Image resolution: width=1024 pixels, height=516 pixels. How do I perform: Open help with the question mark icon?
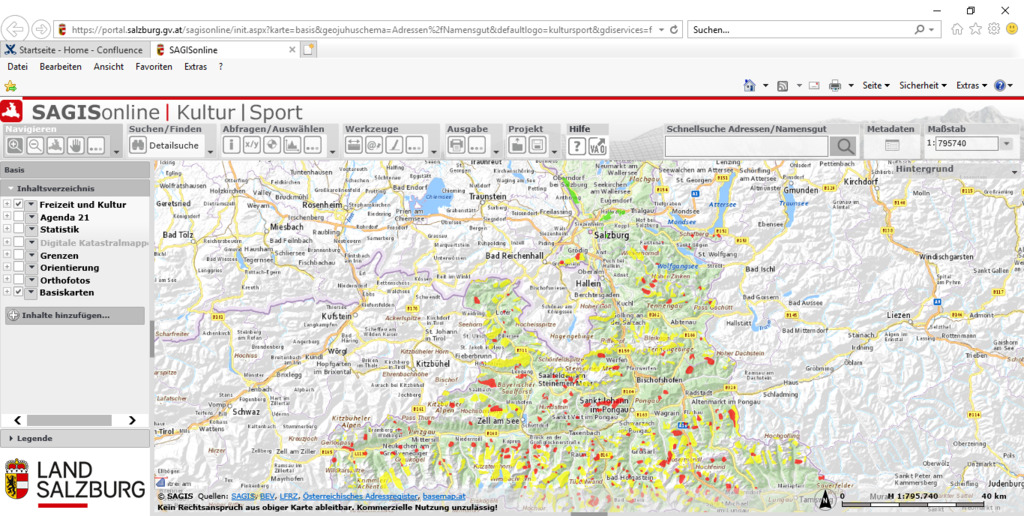click(576, 146)
